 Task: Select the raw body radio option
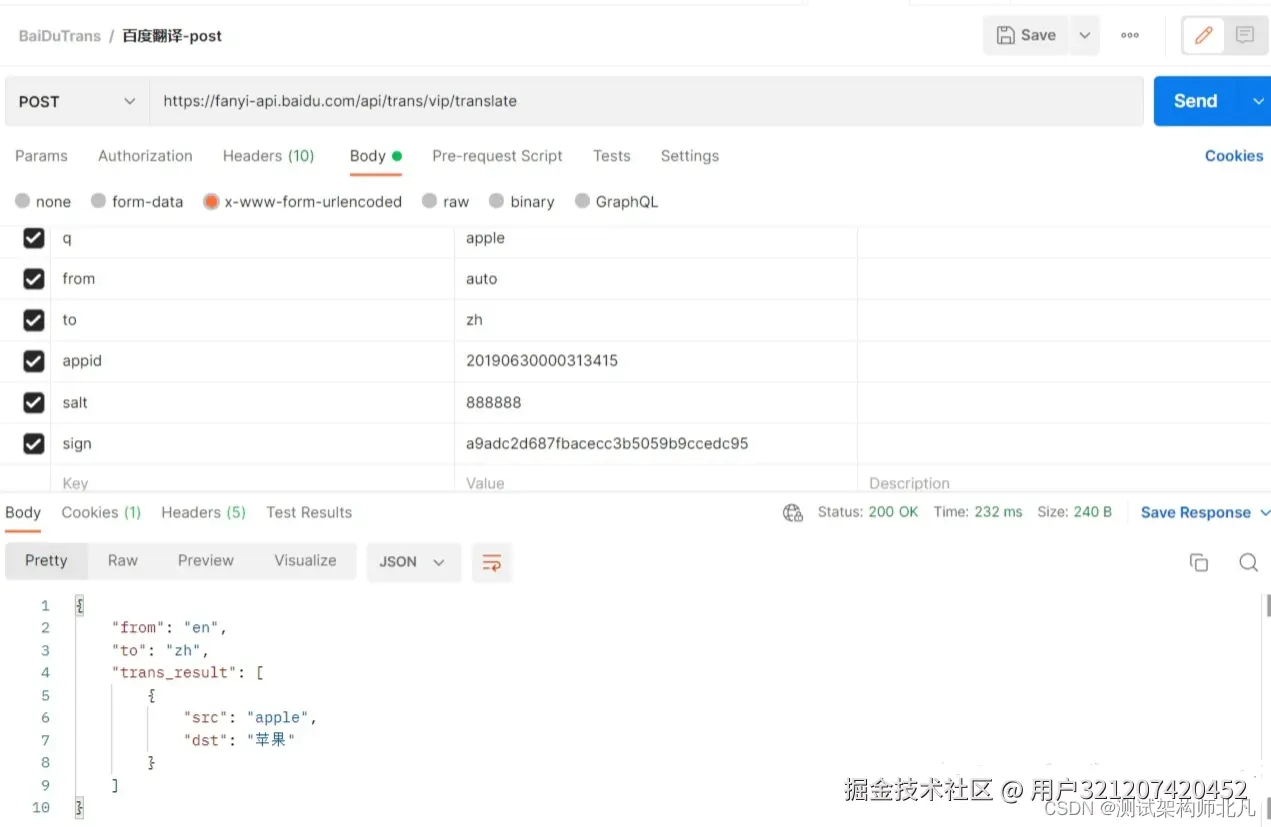click(x=429, y=201)
